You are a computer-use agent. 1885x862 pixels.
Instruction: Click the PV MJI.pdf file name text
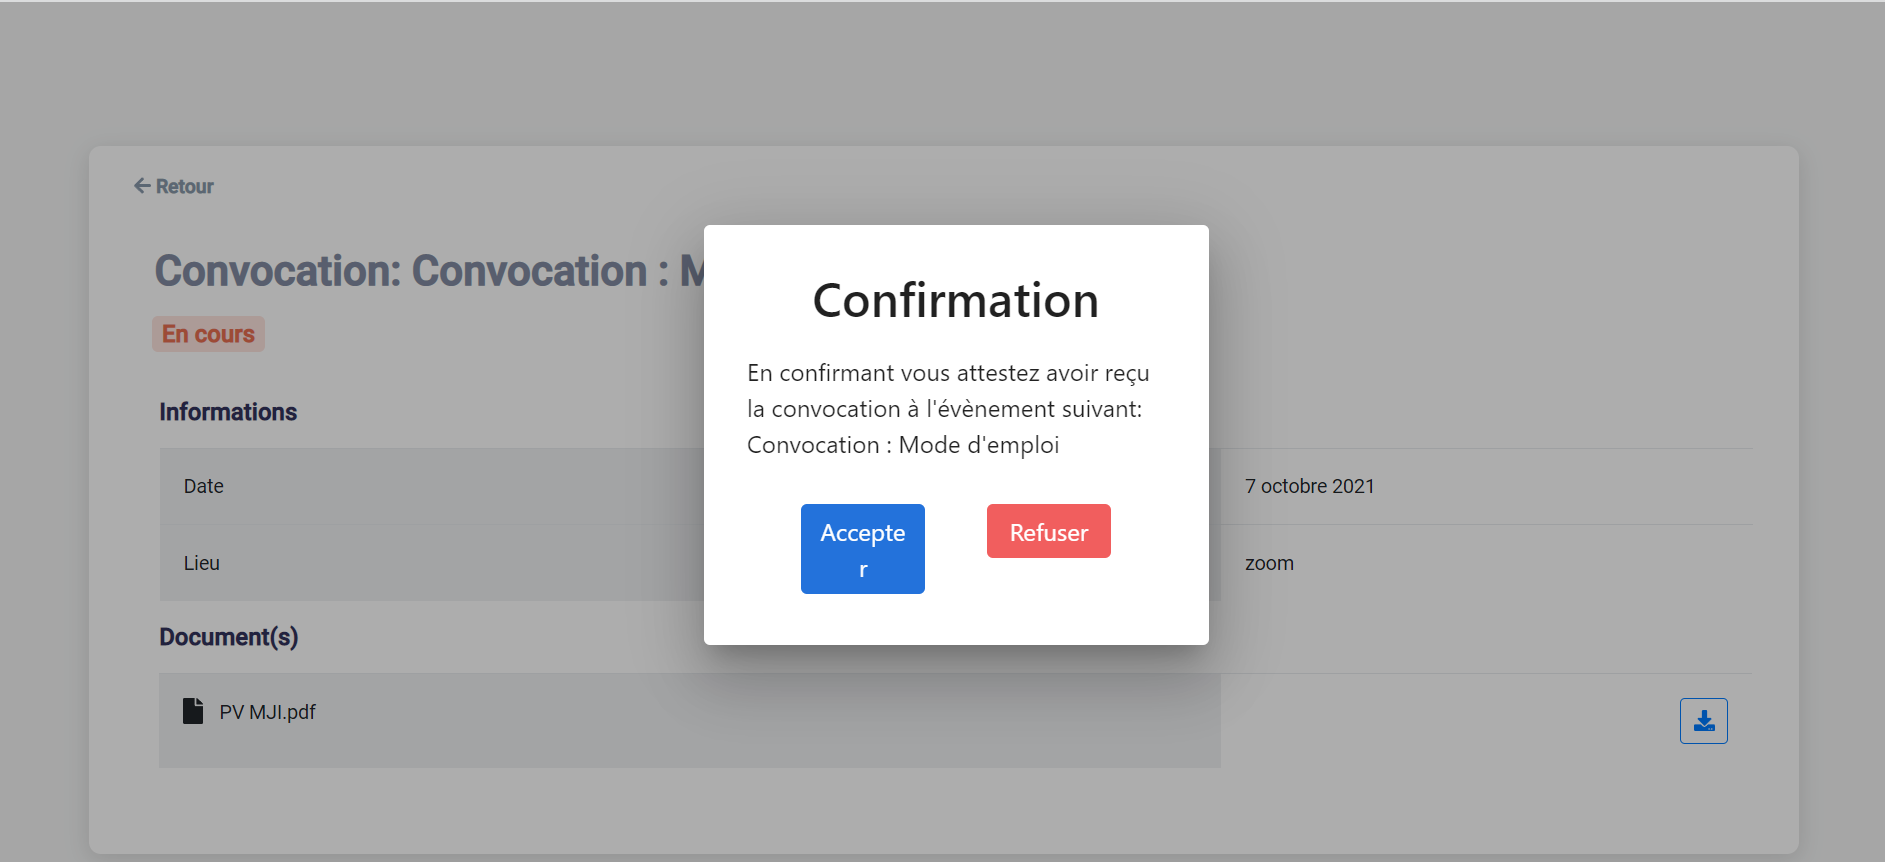(x=267, y=711)
